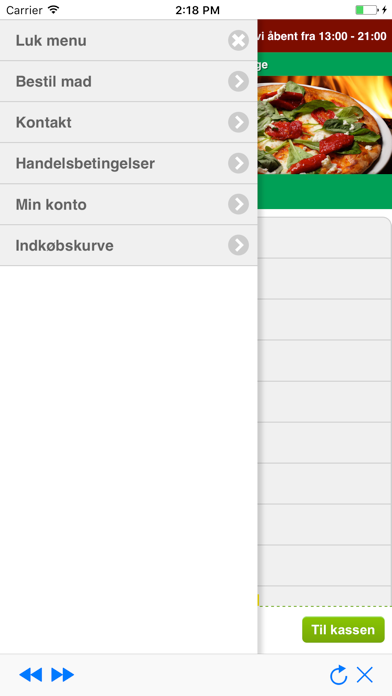Select the Luk menu label

pos(51,41)
